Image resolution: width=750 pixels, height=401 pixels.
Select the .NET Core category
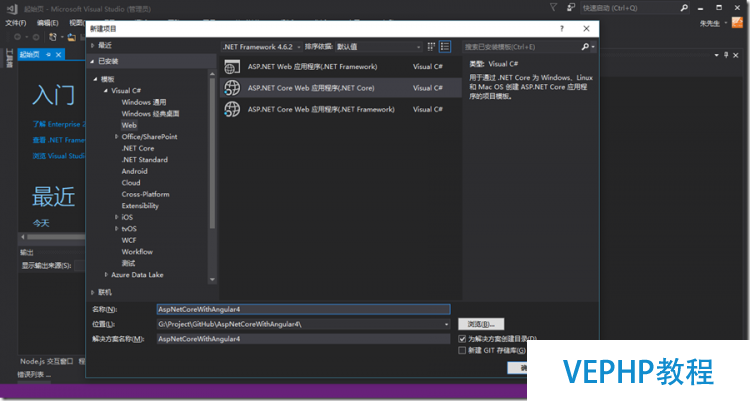click(138, 148)
